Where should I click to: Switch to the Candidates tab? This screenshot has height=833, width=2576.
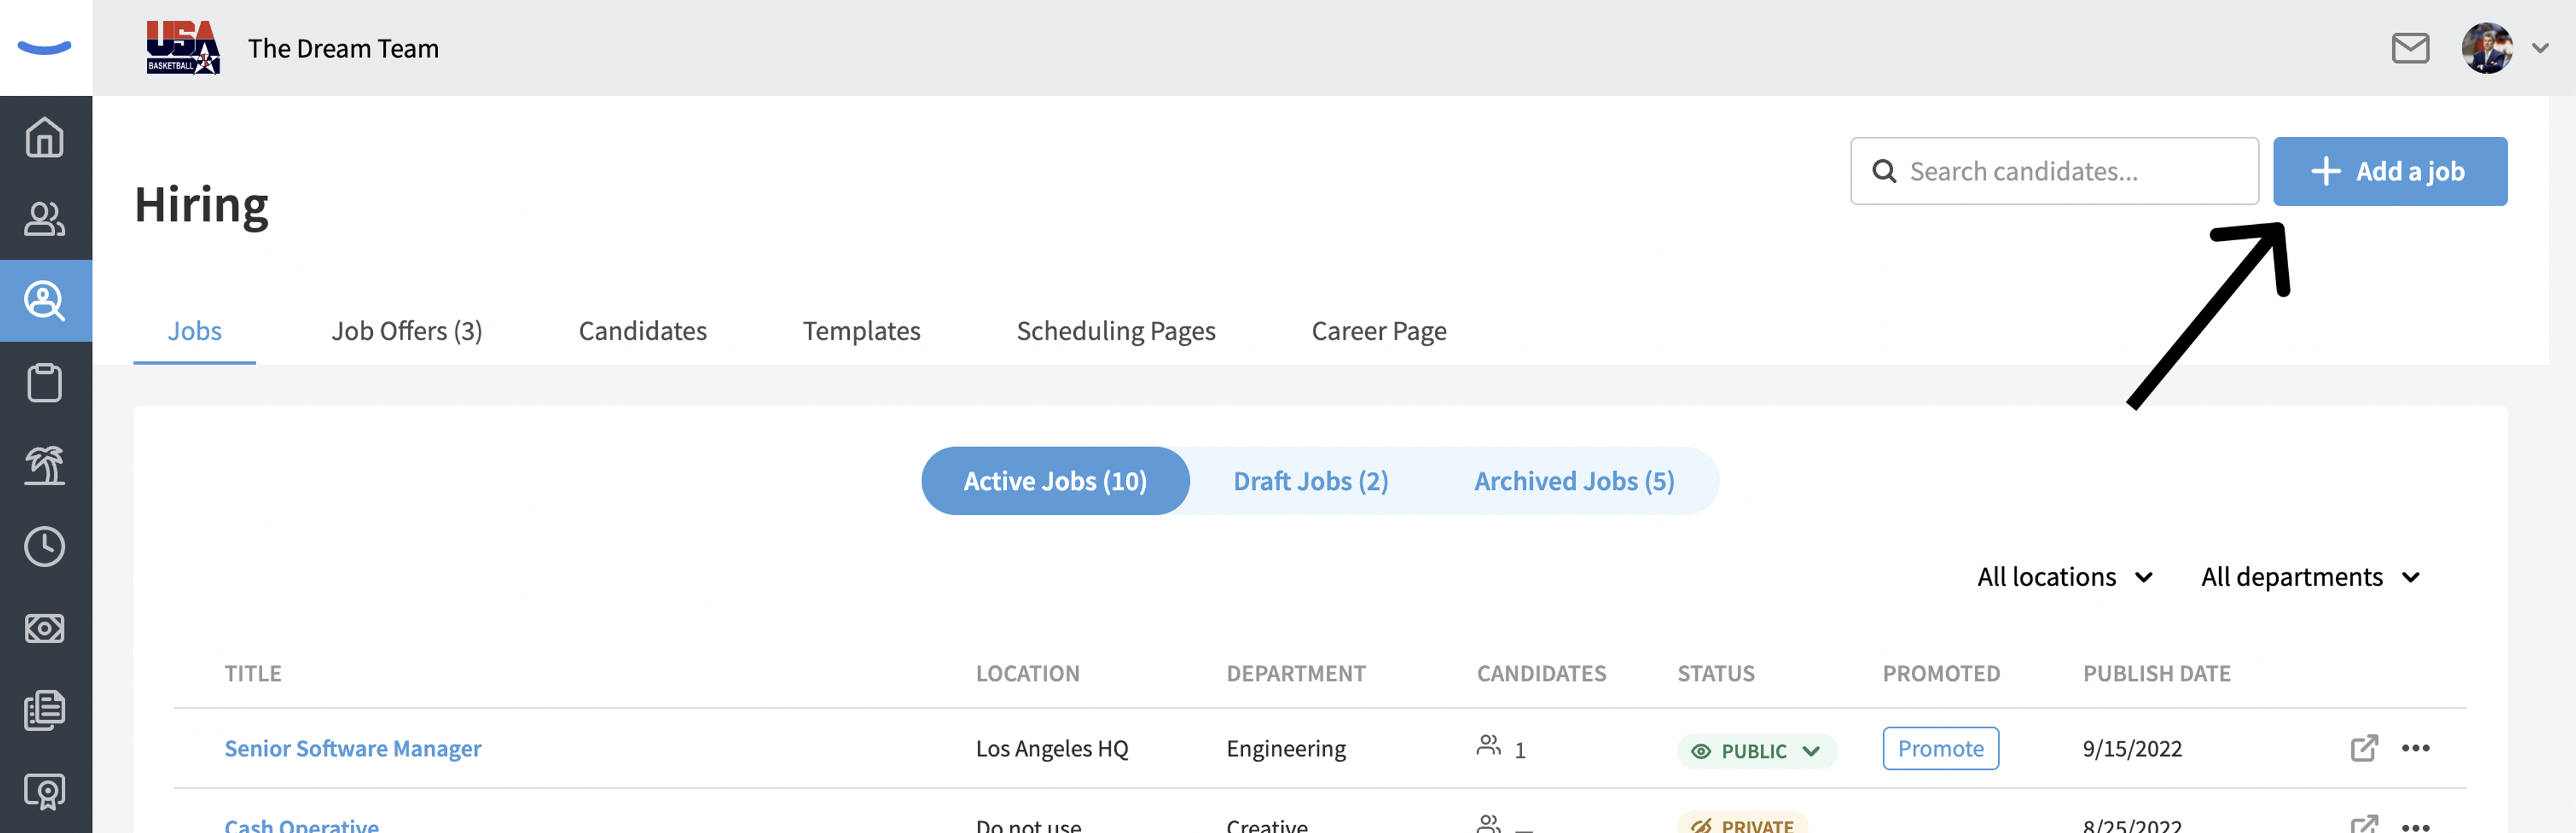coord(642,331)
